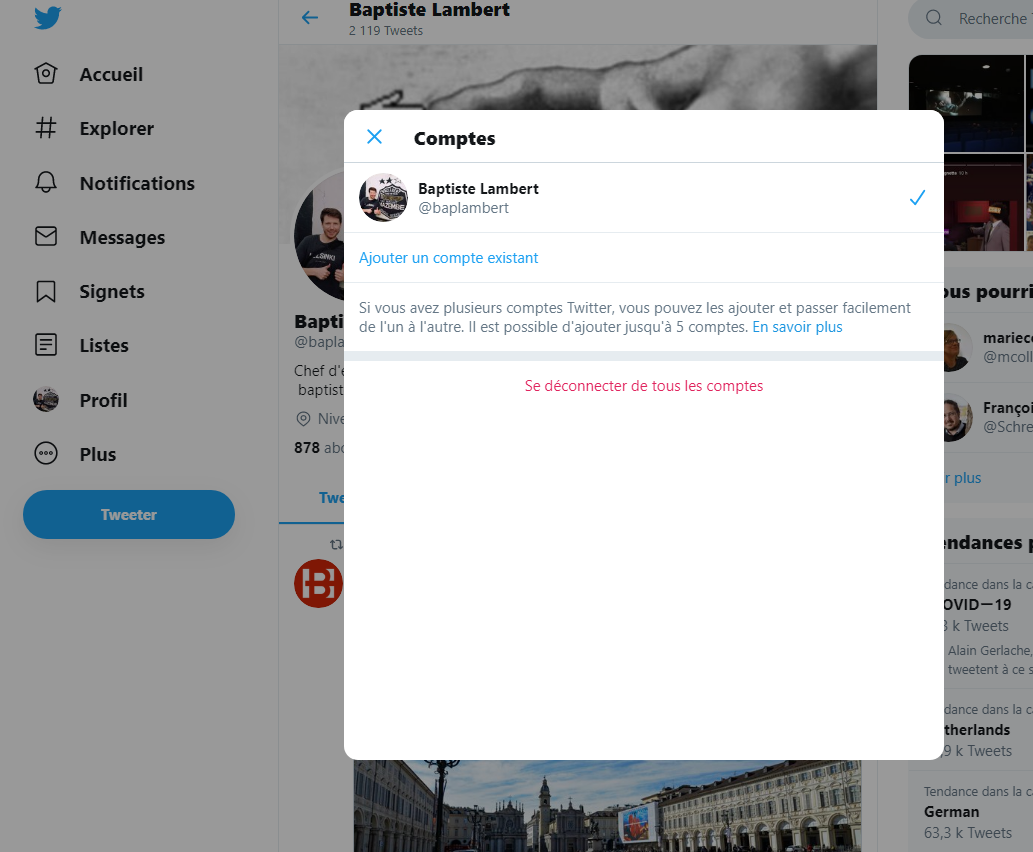The height and width of the screenshot is (852, 1033).
Task: Select Baptiste Lambert account avatar in dialog
Action: point(383,198)
